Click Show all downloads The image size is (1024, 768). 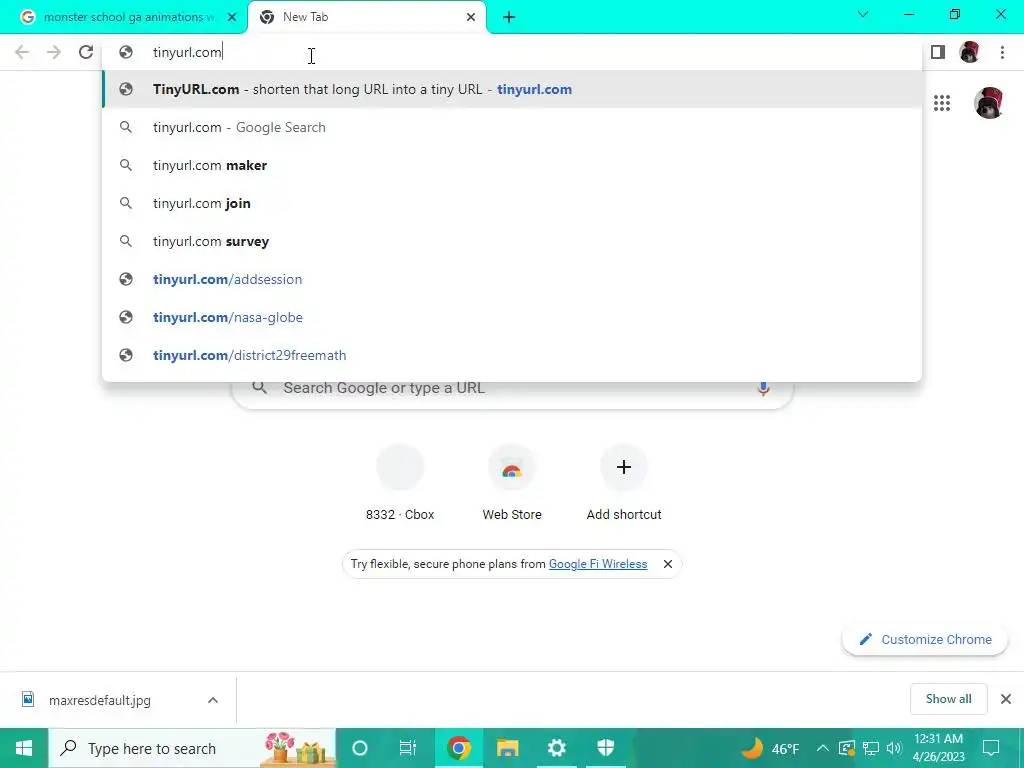[948, 699]
